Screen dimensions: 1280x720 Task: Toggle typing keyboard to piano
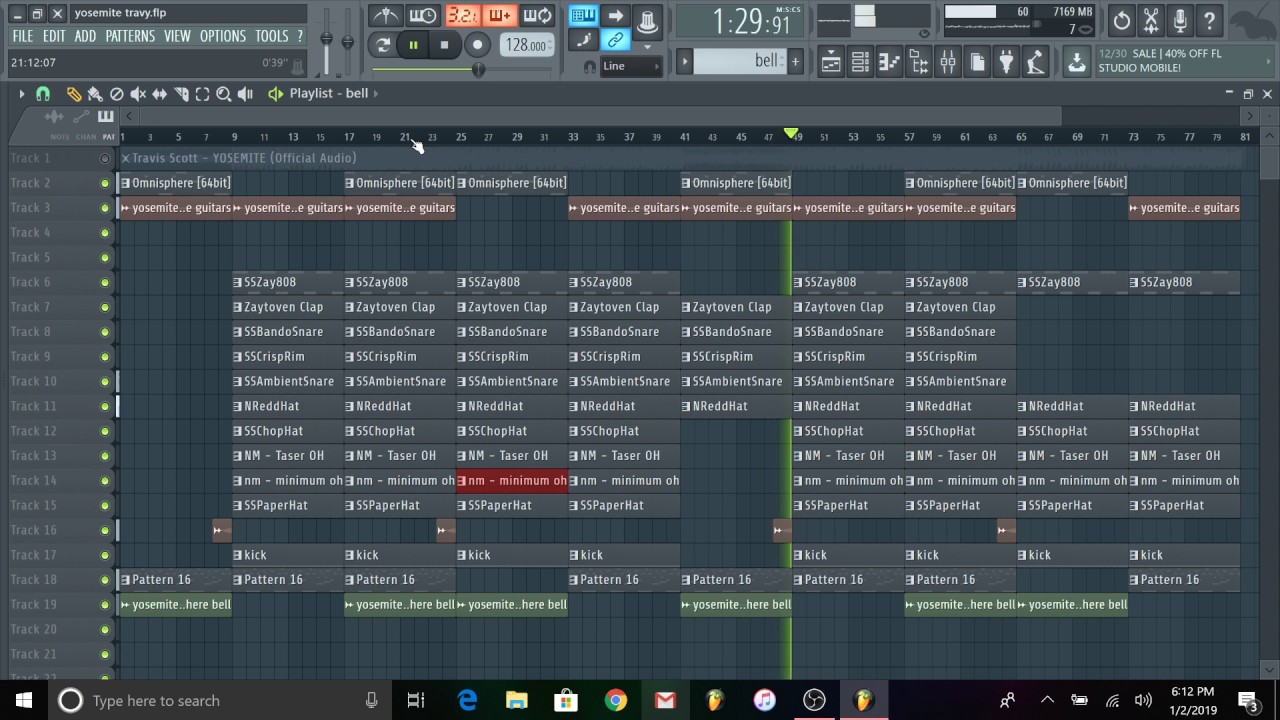pyautogui.click(x=584, y=16)
